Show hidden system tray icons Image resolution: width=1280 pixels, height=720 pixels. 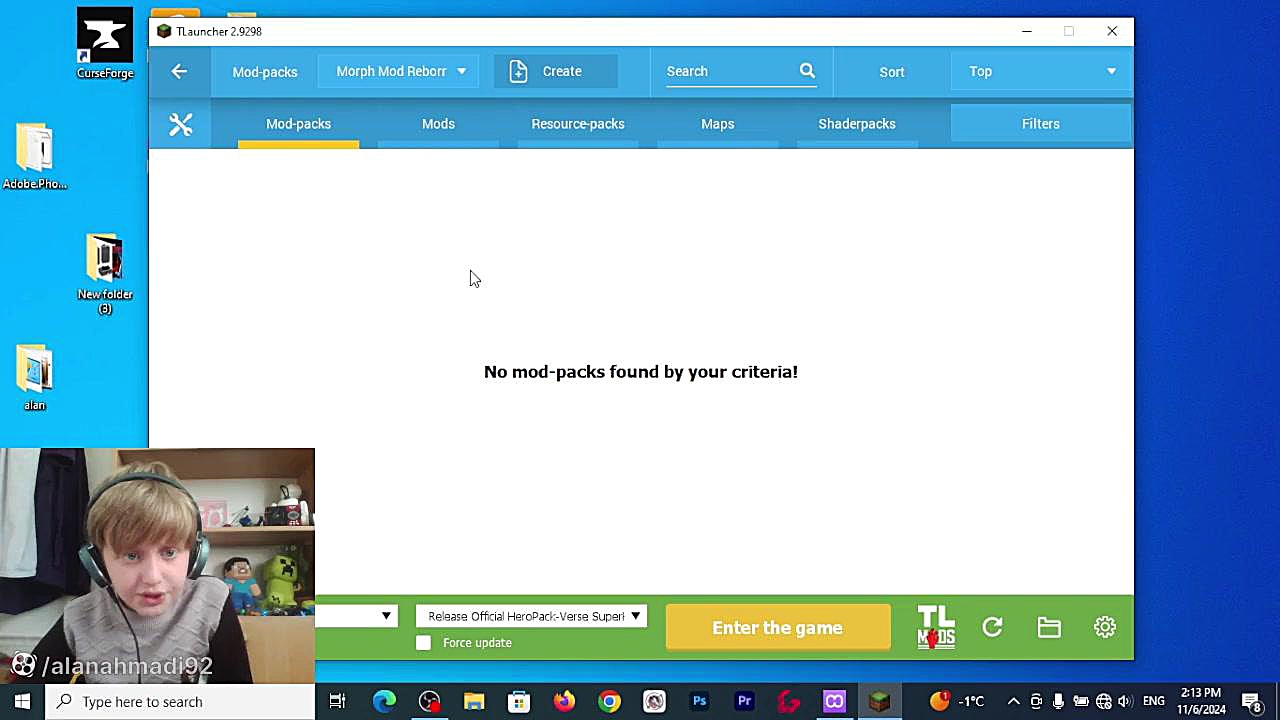pyautogui.click(x=1013, y=701)
